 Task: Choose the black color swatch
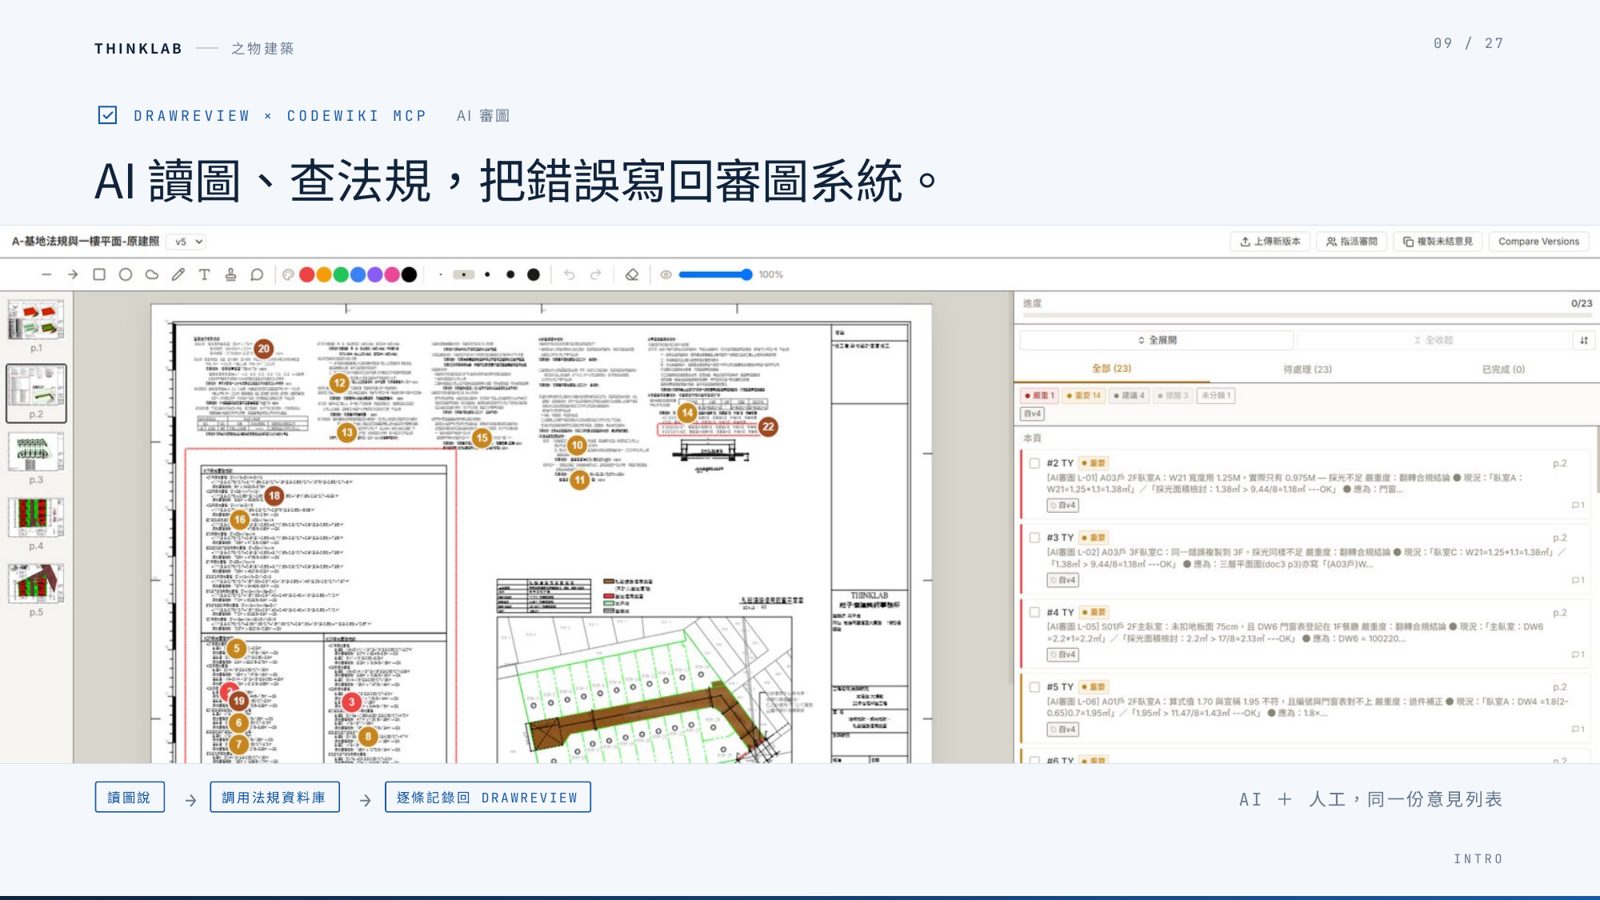tap(409, 274)
